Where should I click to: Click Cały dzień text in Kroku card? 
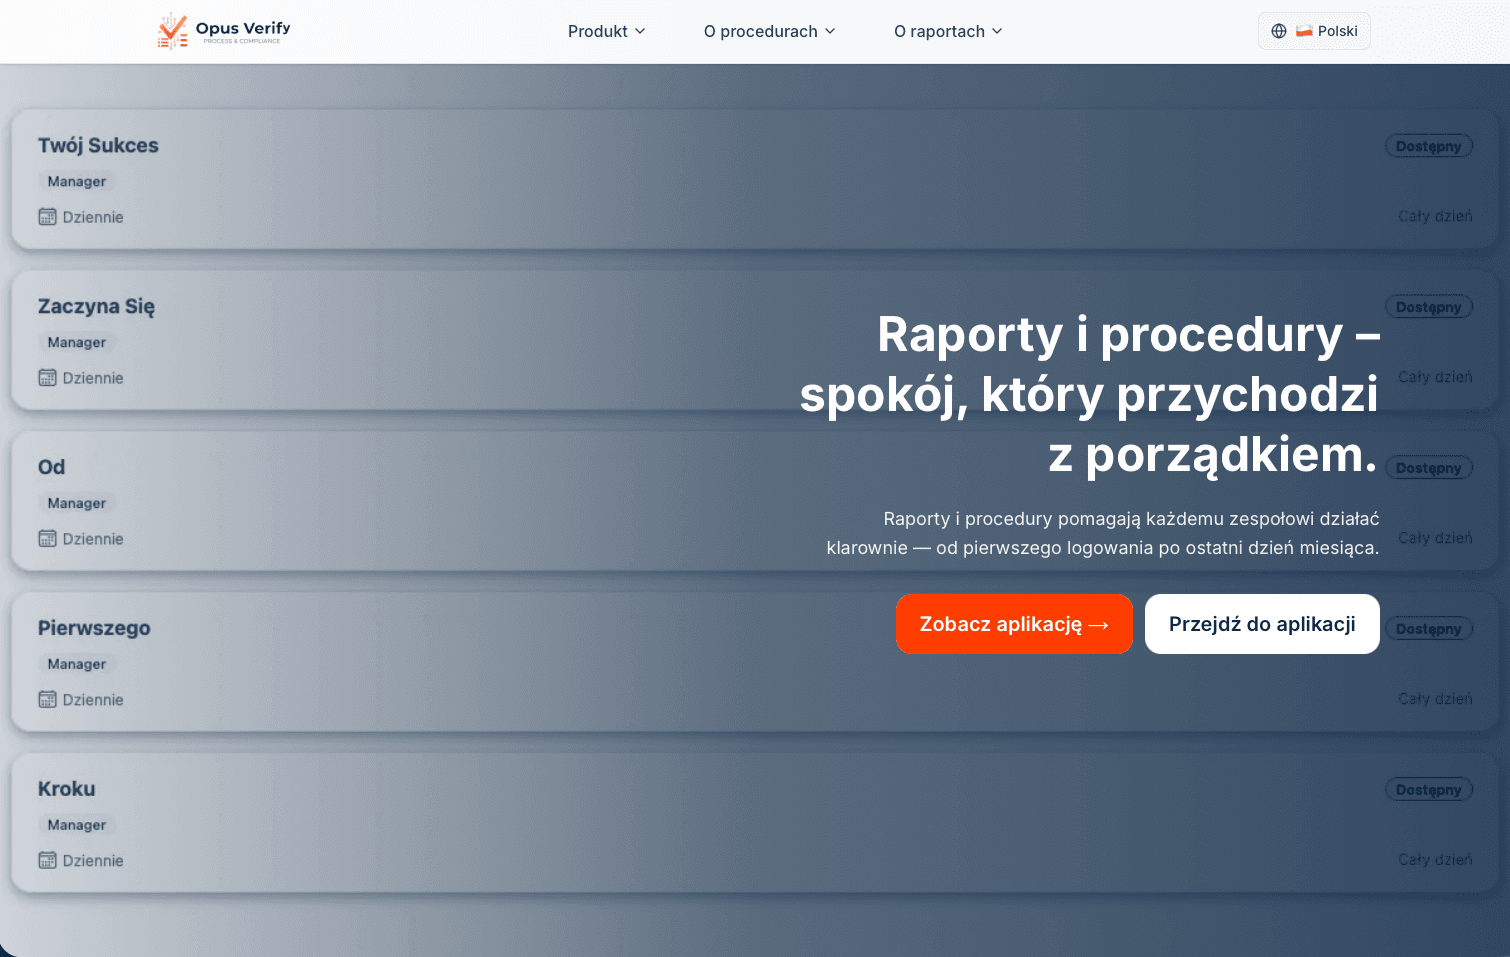pos(1435,860)
